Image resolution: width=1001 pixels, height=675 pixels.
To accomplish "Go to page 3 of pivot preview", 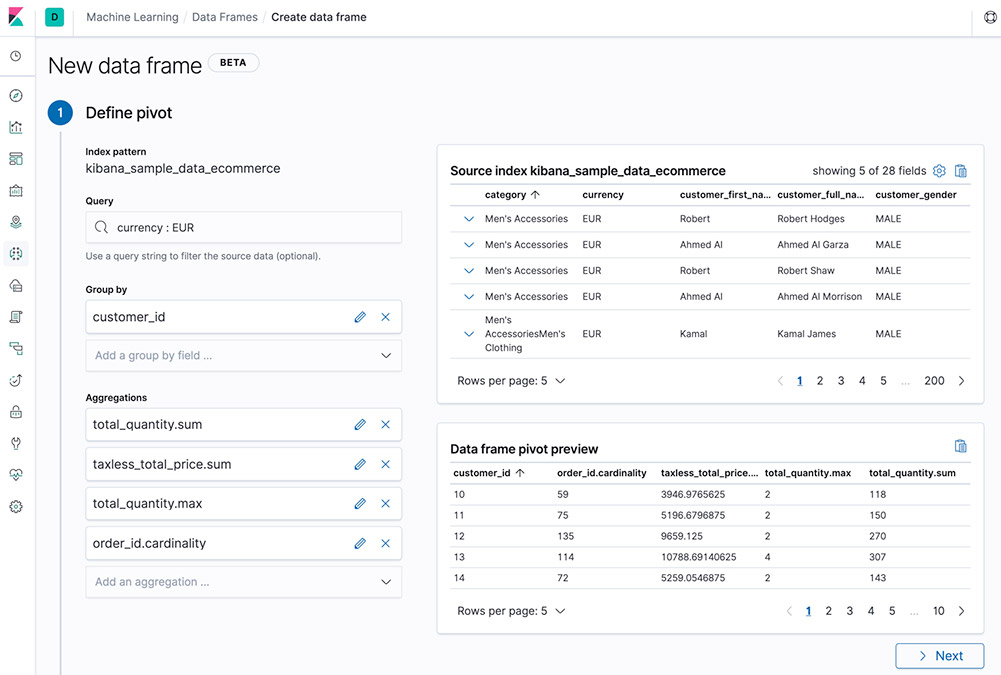I will tap(850, 611).
